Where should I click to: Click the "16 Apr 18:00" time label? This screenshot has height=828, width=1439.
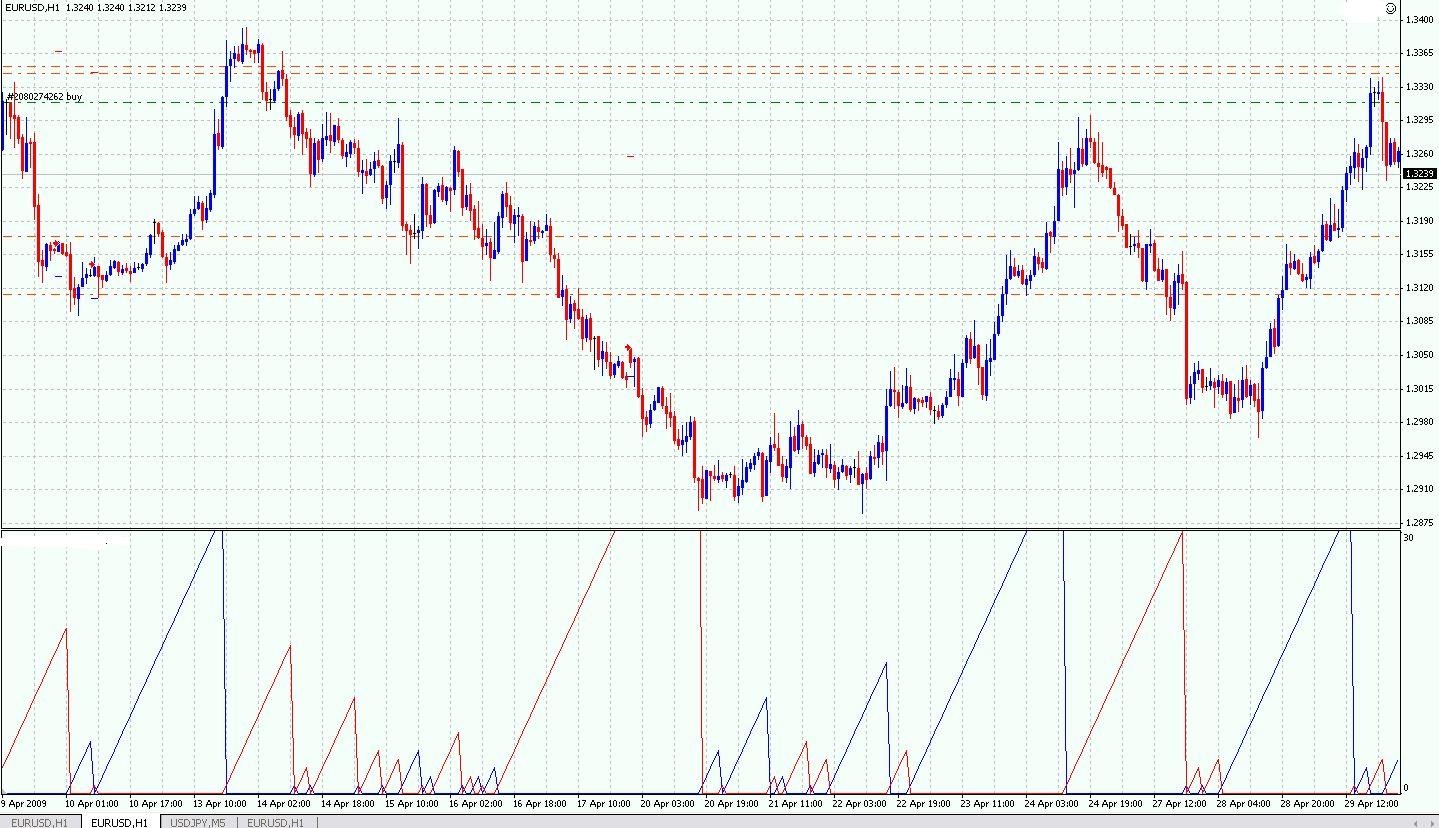point(540,803)
